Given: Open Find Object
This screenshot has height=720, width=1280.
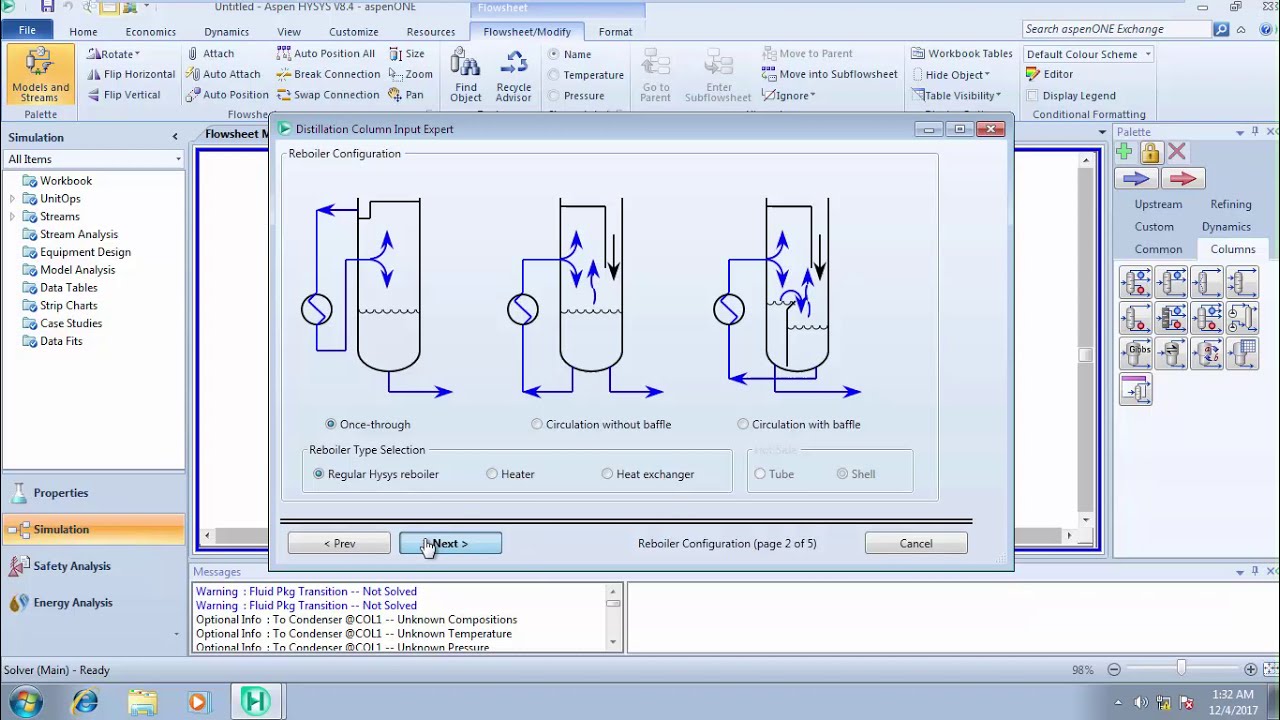Looking at the screenshot, I should [x=465, y=77].
